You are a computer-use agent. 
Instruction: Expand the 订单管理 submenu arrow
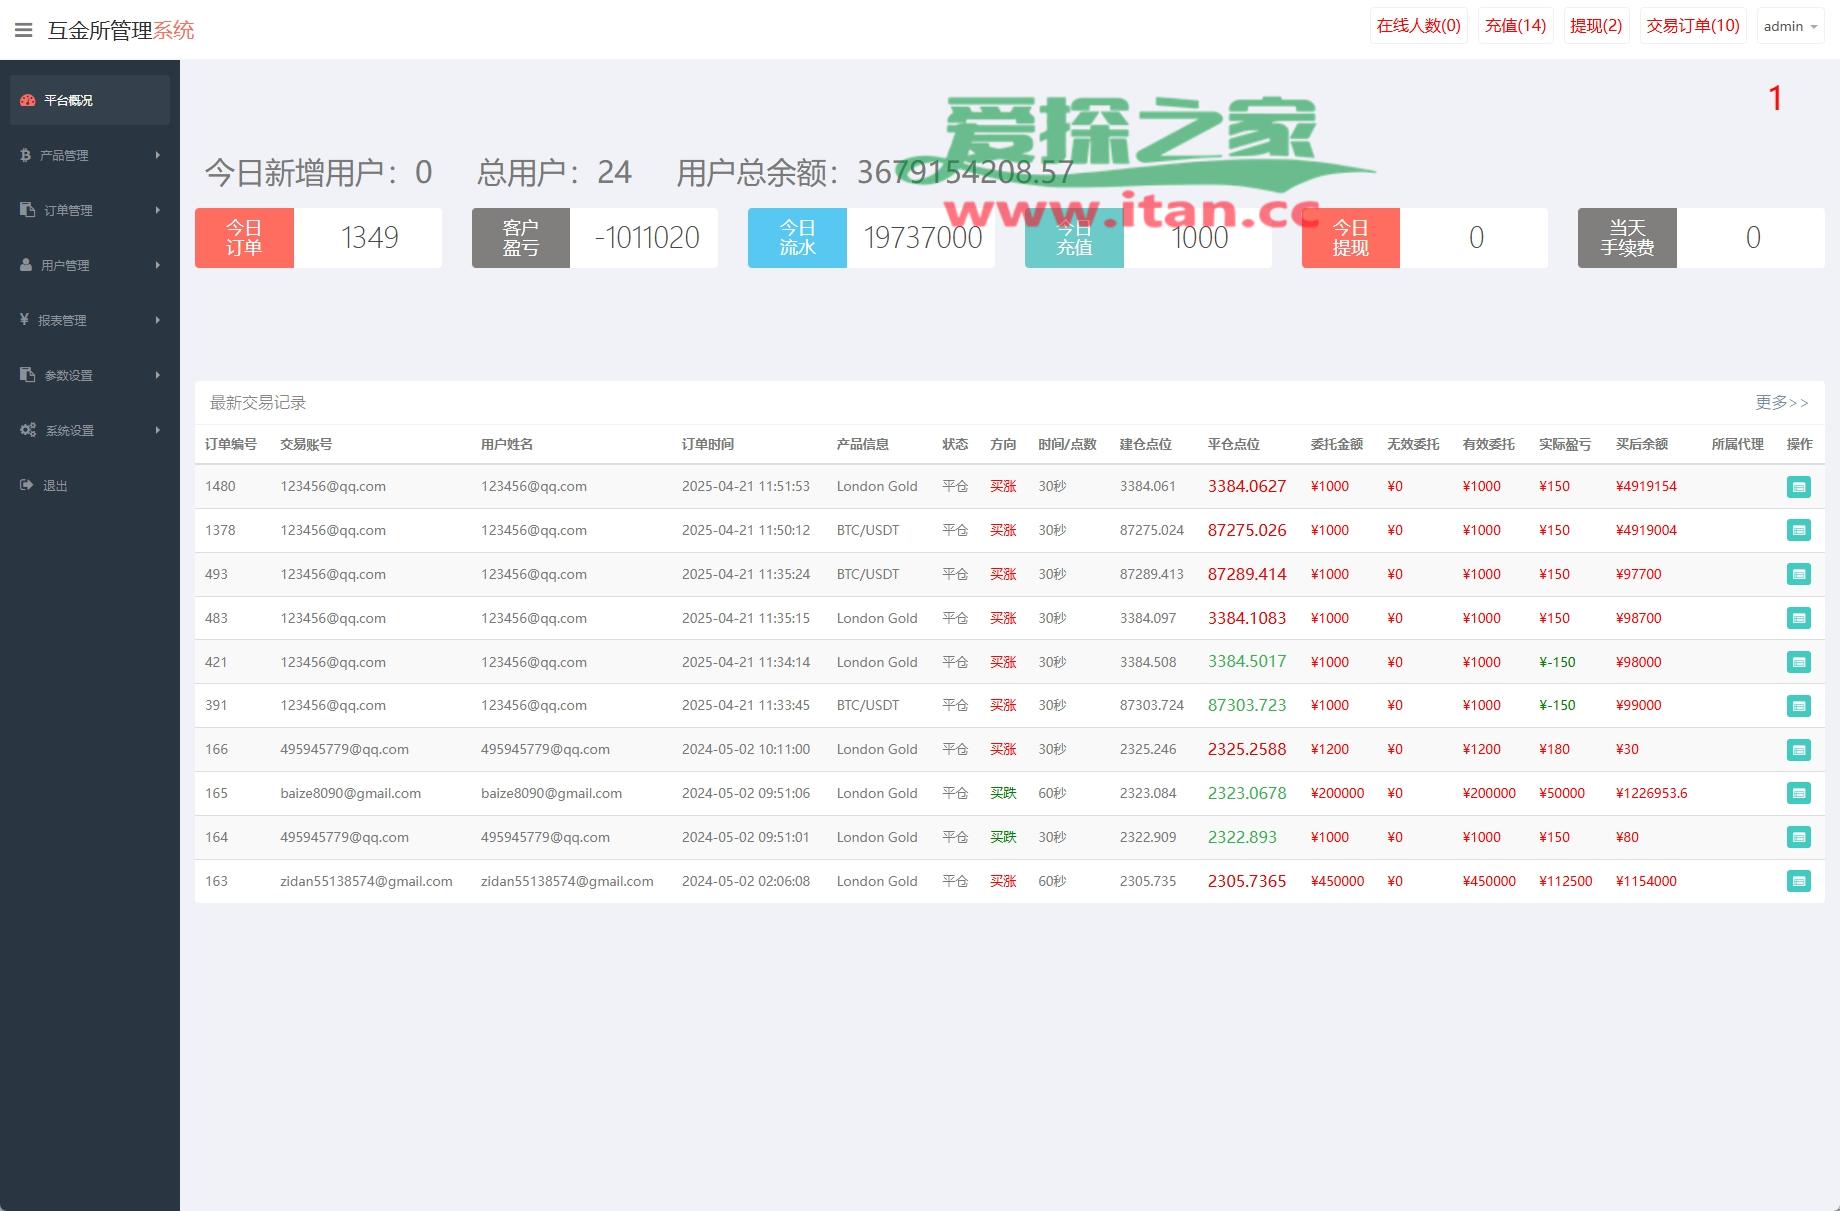(x=157, y=210)
